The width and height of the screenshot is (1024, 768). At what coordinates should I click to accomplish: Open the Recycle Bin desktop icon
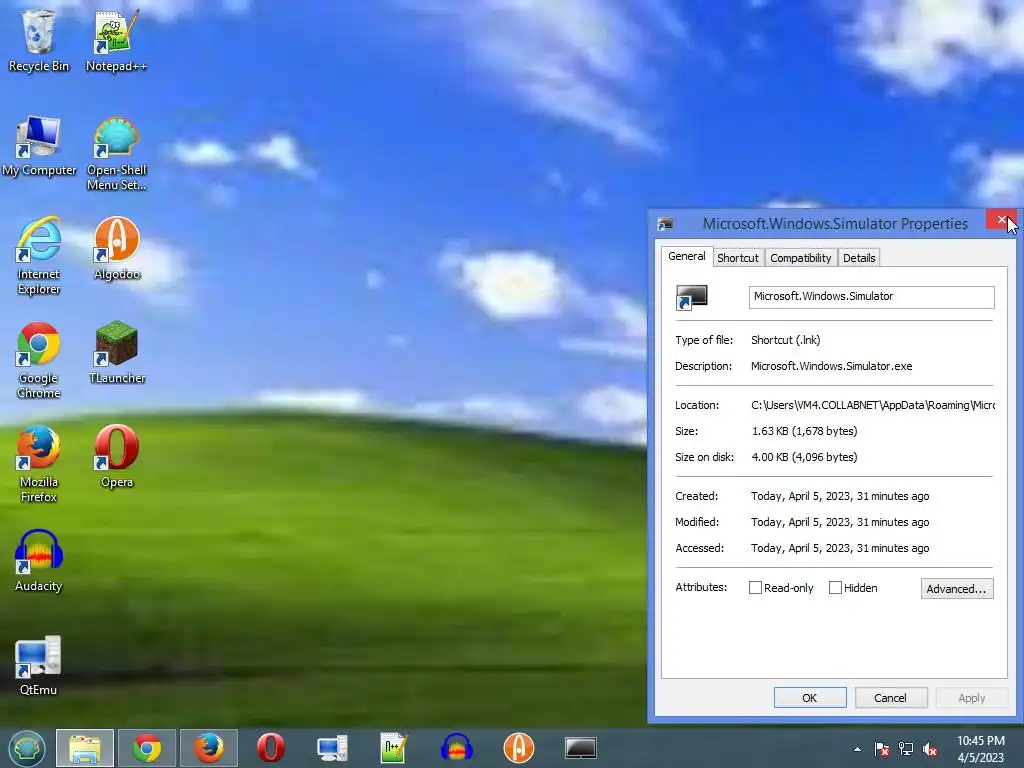[39, 41]
